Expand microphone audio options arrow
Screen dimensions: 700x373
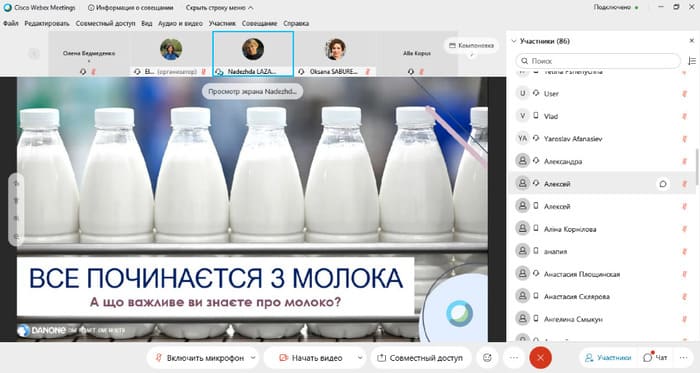pyautogui.click(x=253, y=358)
